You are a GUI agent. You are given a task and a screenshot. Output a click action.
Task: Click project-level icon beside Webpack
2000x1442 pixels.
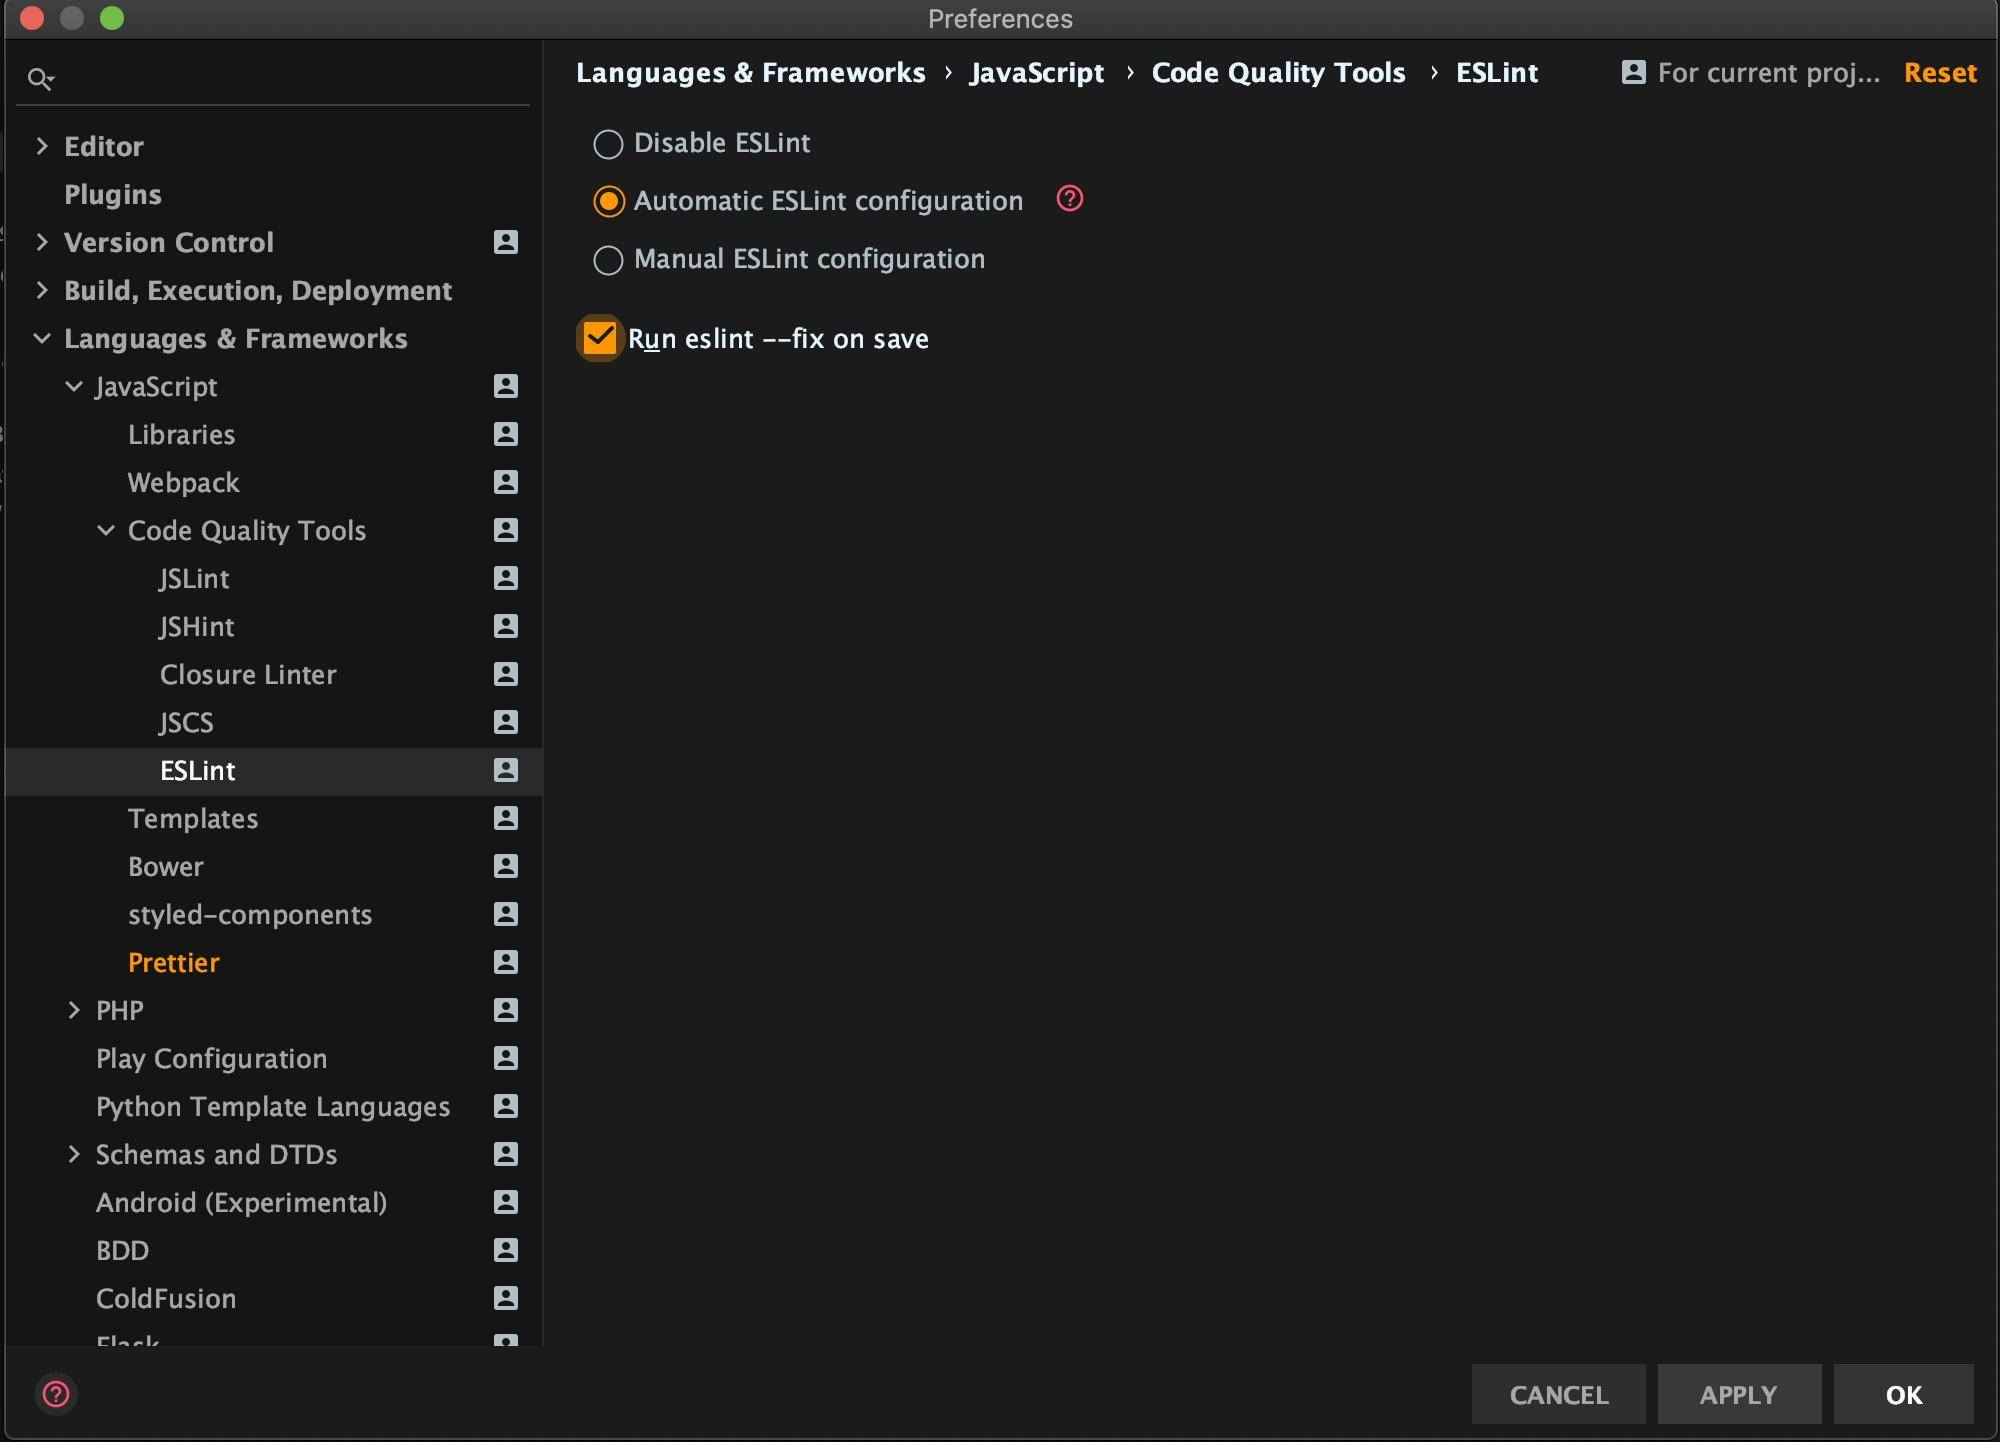click(x=506, y=482)
